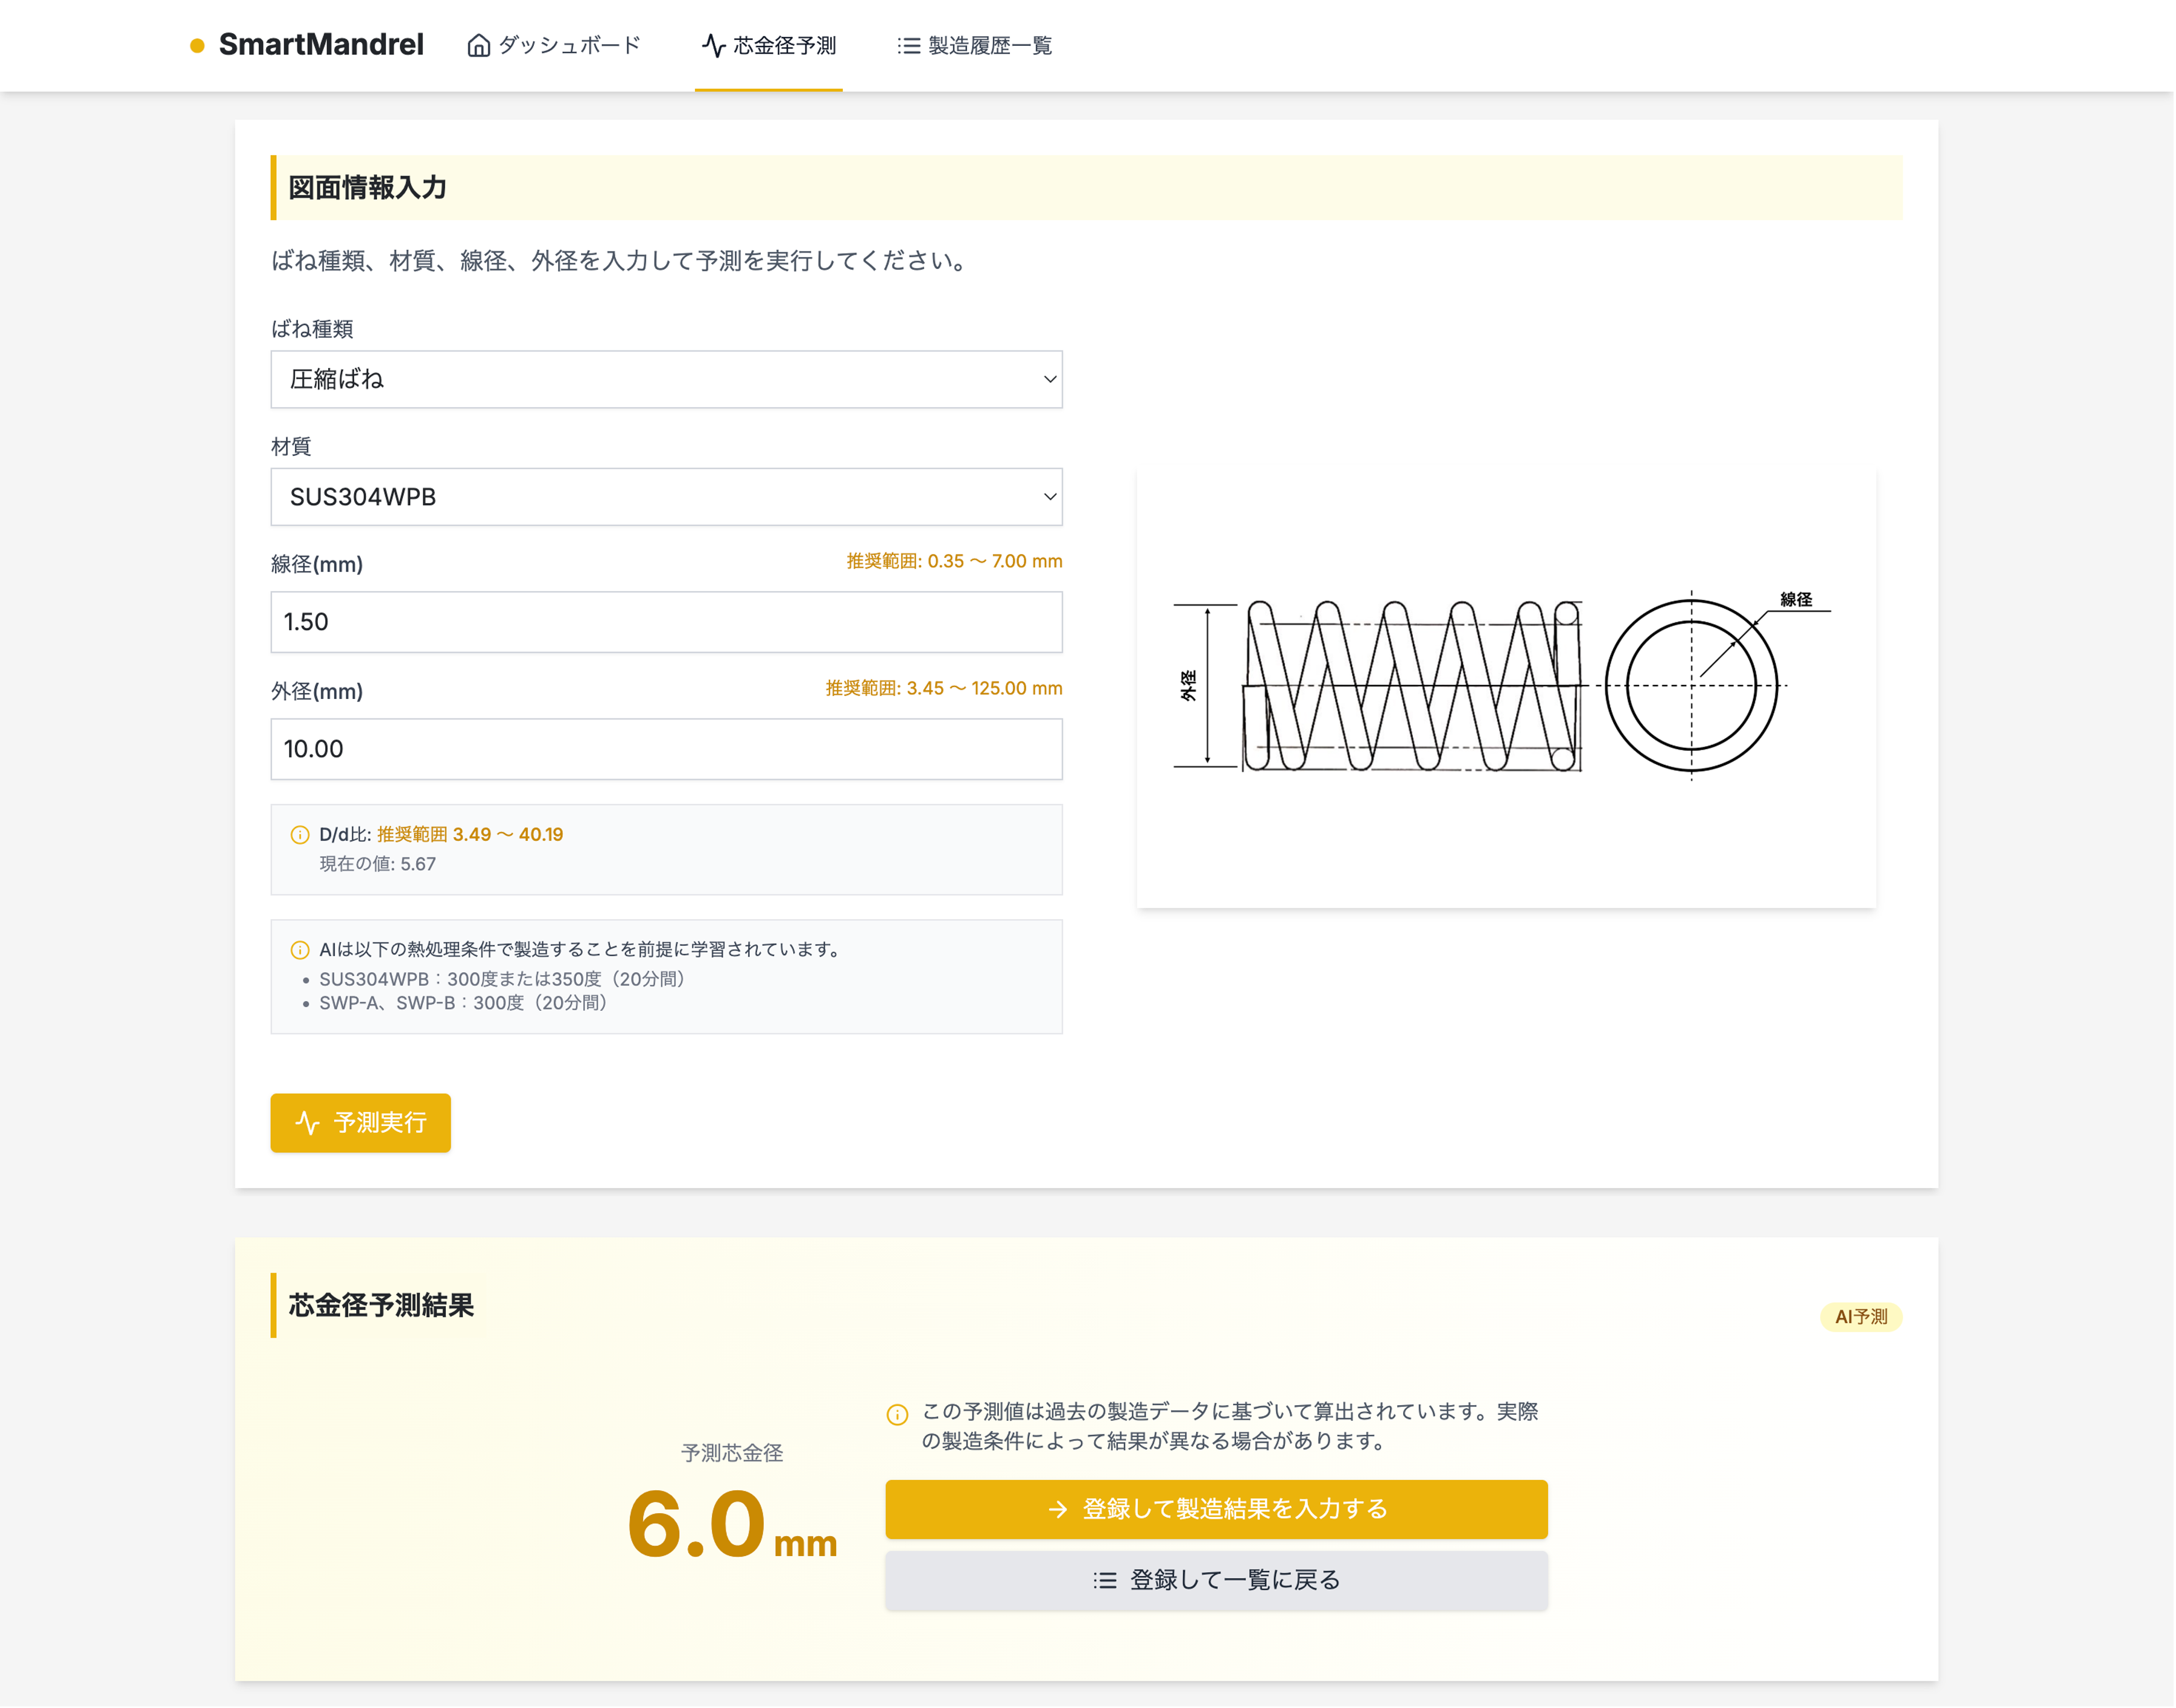The height and width of the screenshot is (1708, 2176).
Task: Click the info icon next to D/d比
Action: (300, 835)
